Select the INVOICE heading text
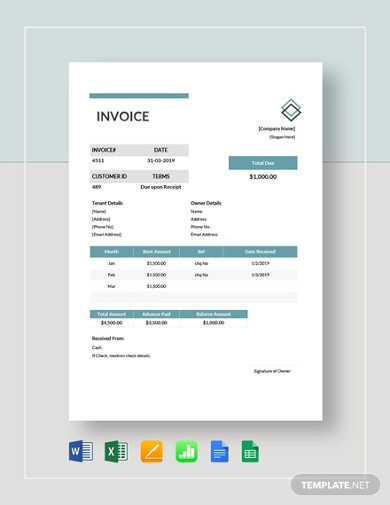Image resolution: width=390 pixels, height=505 pixels. point(123,116)
